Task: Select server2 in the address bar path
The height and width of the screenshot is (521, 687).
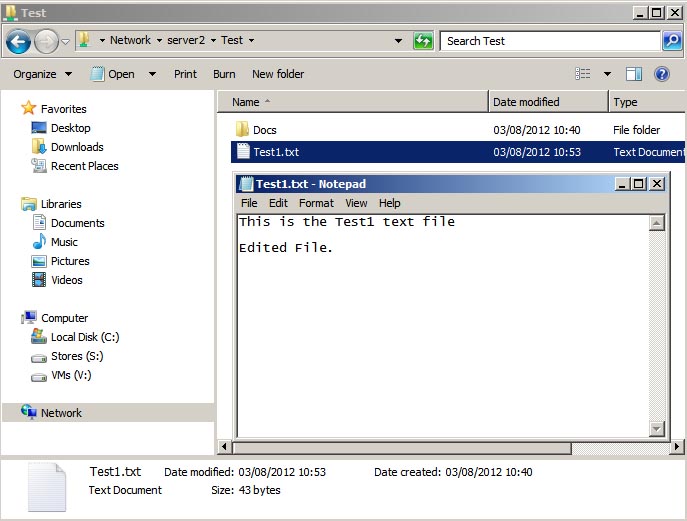Action: (186, 40)
